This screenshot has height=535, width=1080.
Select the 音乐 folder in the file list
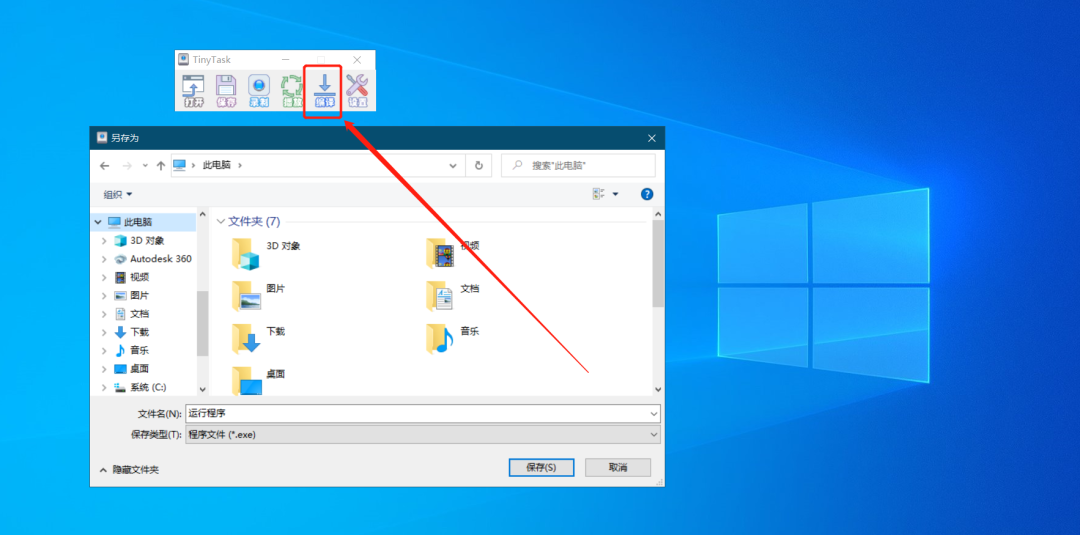[453, 339]
